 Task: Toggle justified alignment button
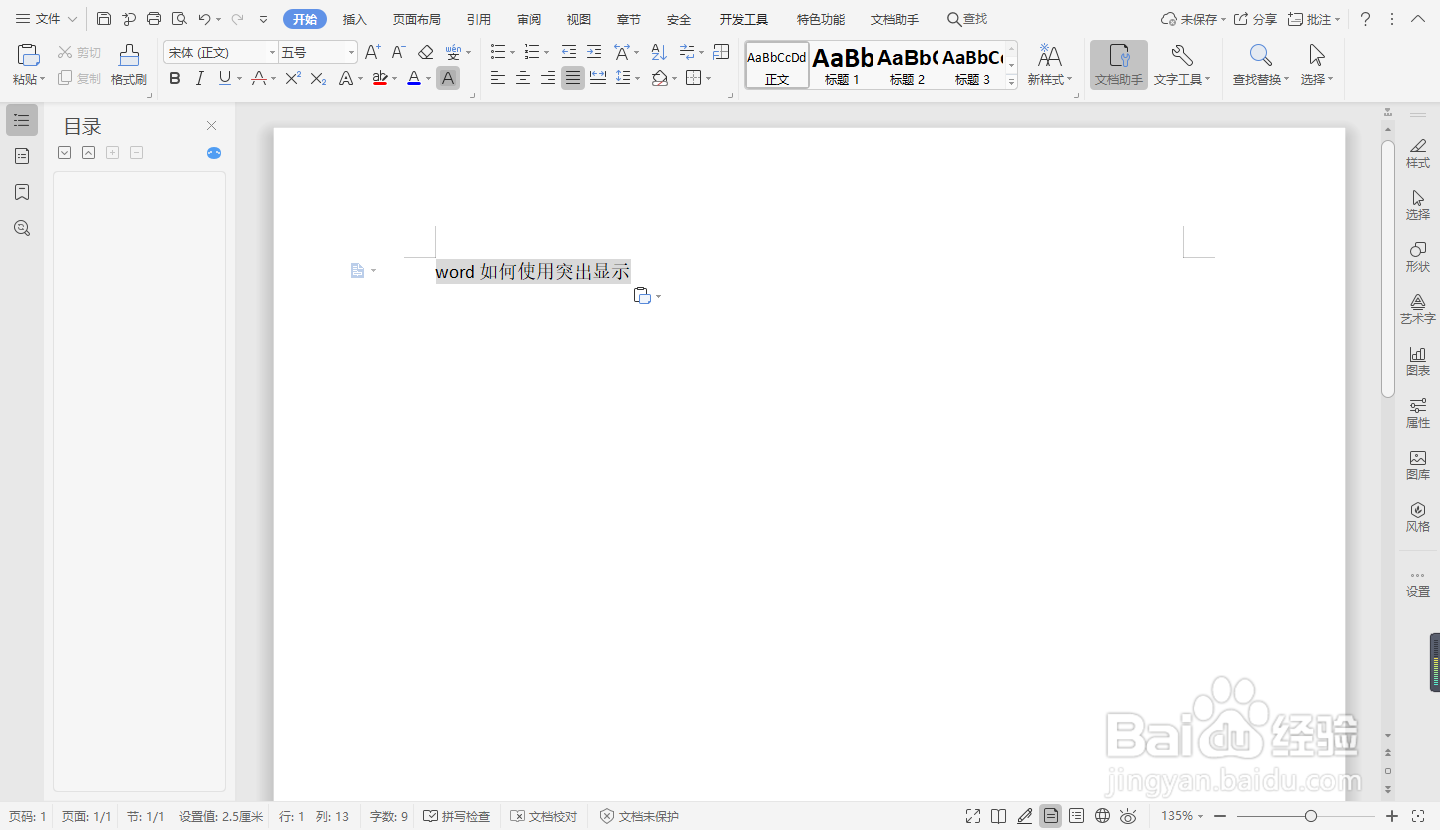pos(573,78)
